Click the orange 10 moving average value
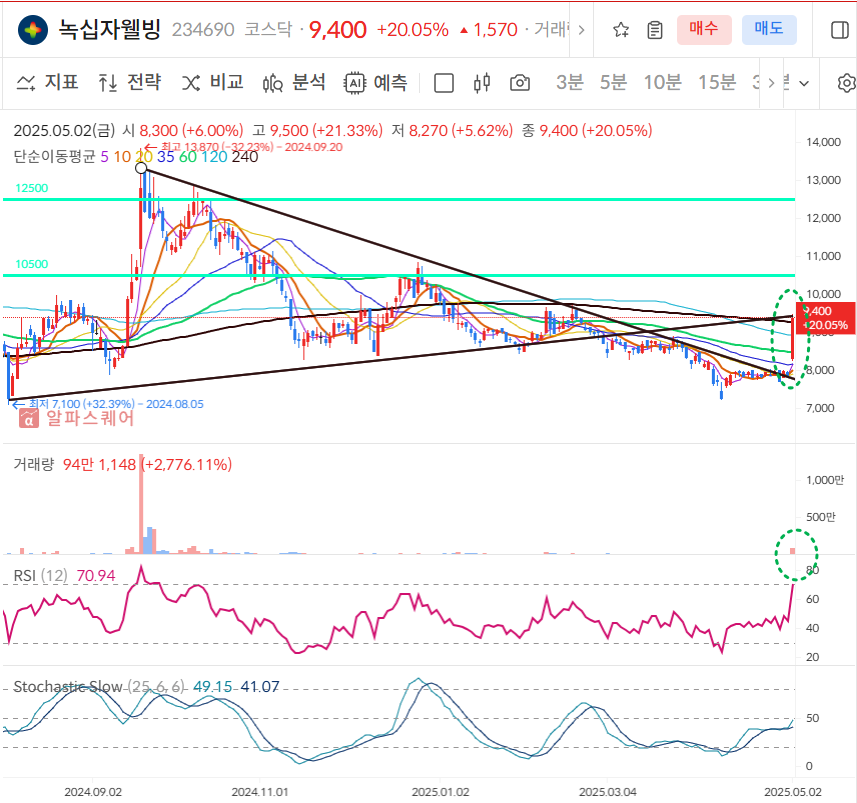 click(x=122, y=157)
